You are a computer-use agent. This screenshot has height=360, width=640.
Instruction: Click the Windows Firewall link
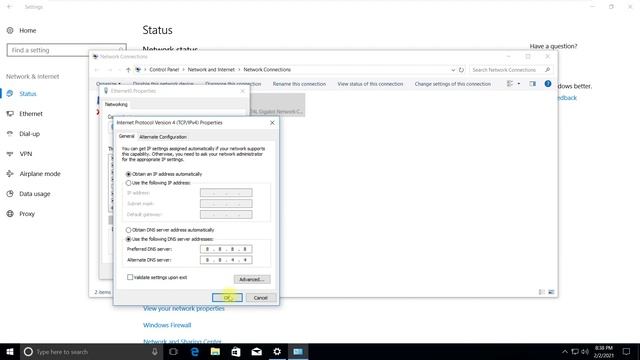(x=167, y=325)
